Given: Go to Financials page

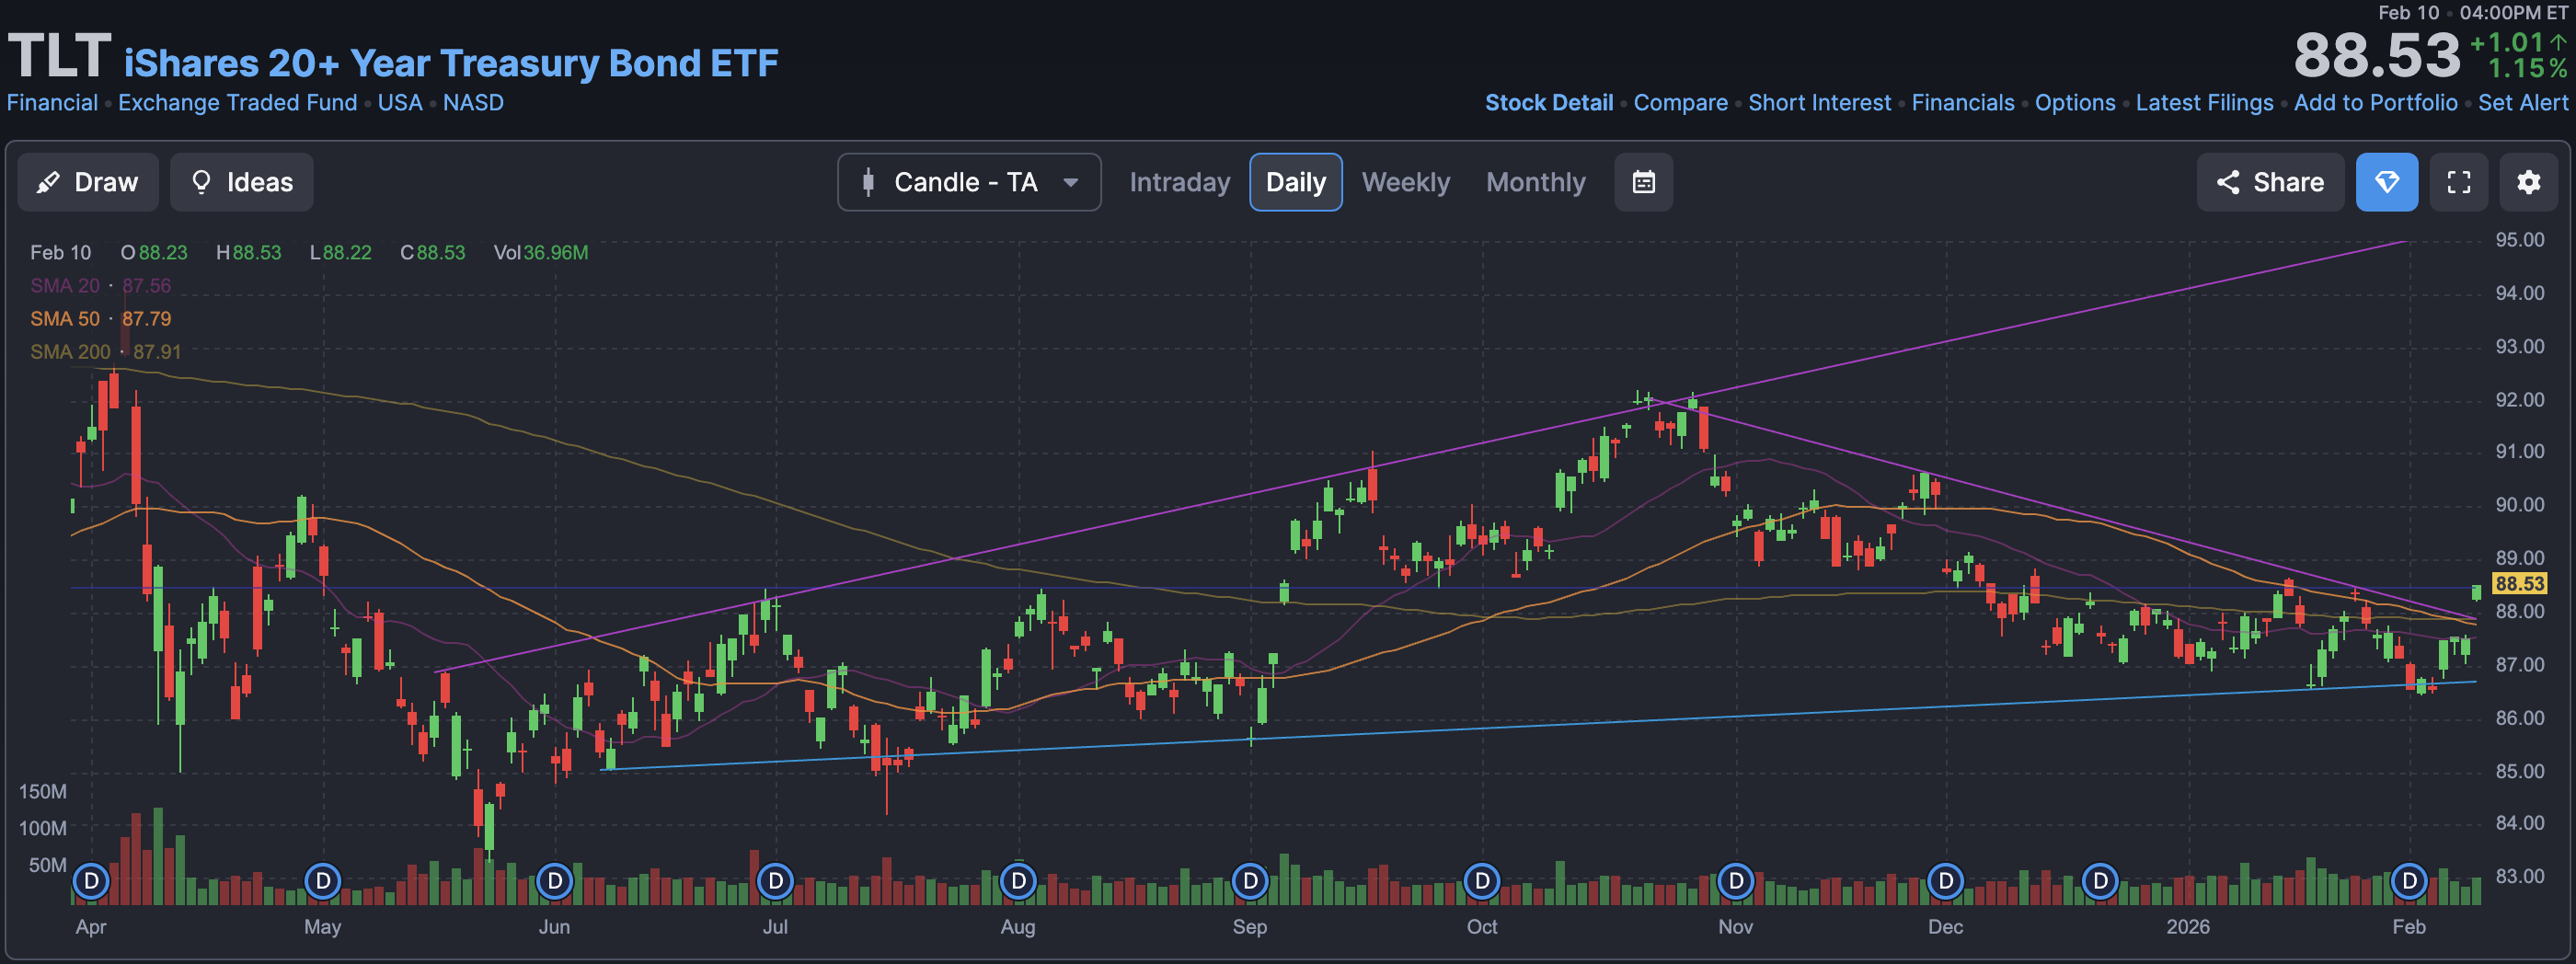Looking at the screenshot, I should (x=1962, y=103).
